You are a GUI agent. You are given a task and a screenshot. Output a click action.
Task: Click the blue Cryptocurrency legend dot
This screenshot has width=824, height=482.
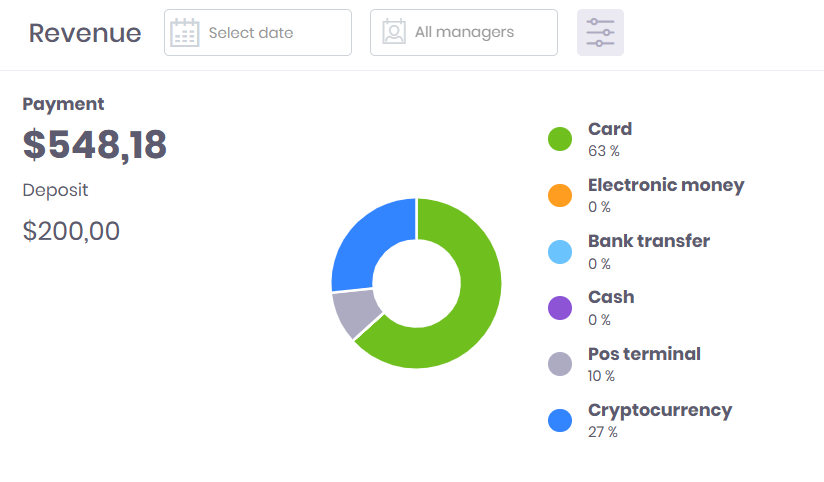click(x=560, y=420)
